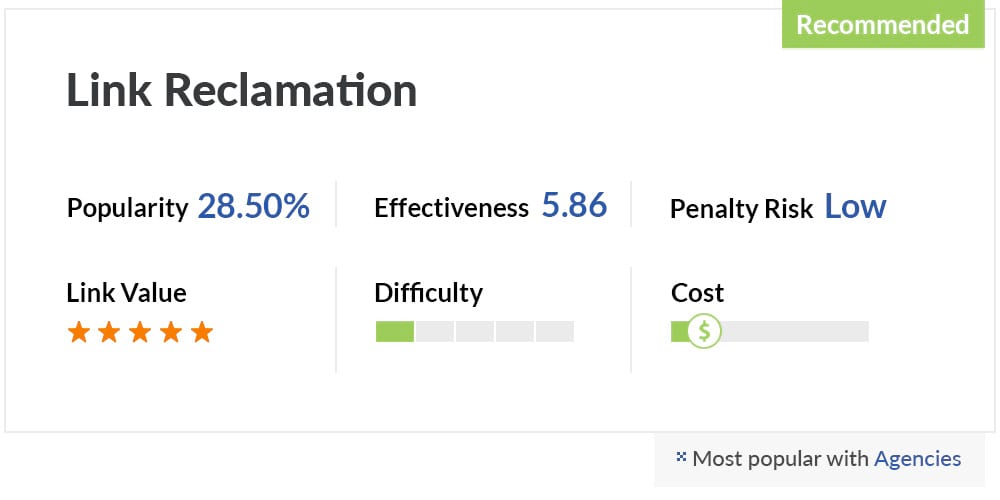1000x500 pixels.
Task: Select the second Difficulty bar segment
Action: point(435,331)
